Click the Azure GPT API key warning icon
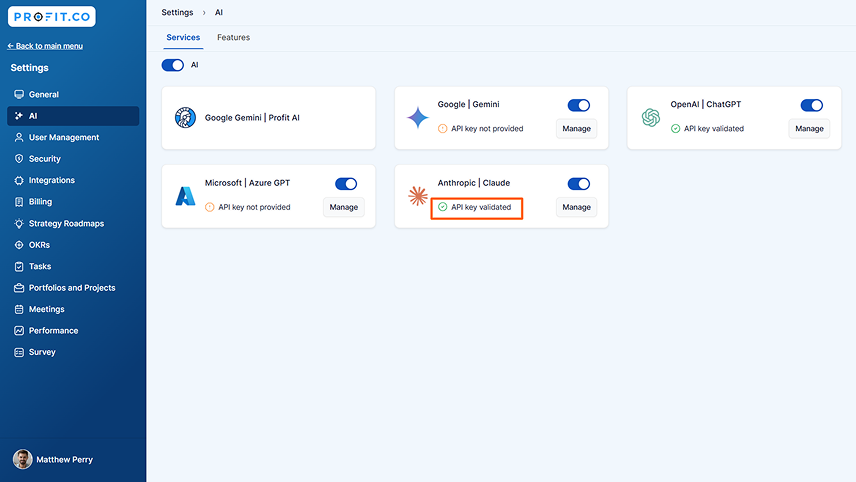Viewport: 856px width, 482px height. pos(210,207)
